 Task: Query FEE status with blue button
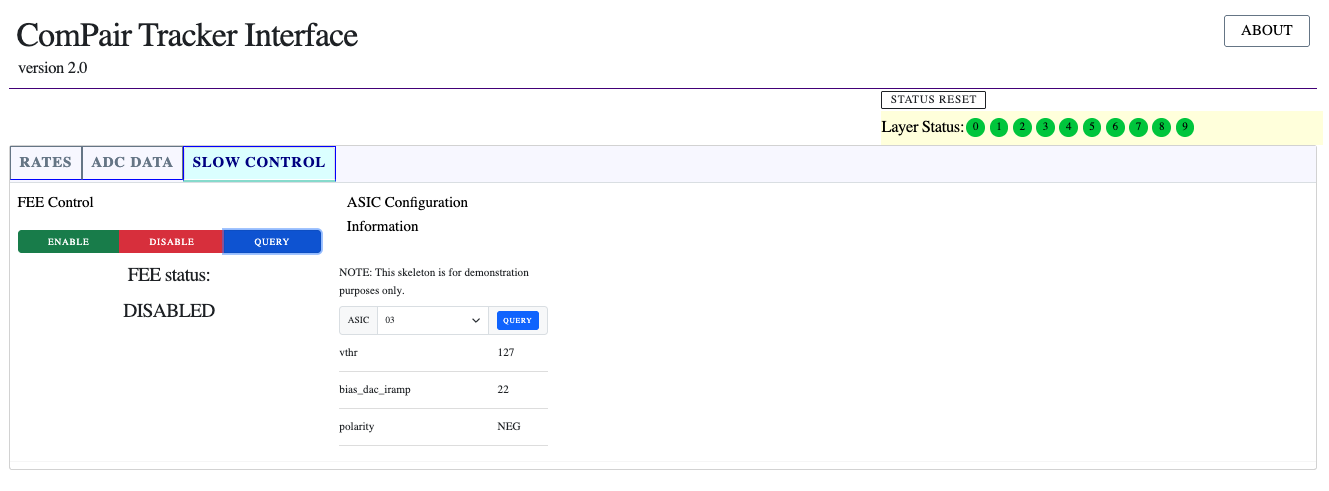(x=272, y=242)
